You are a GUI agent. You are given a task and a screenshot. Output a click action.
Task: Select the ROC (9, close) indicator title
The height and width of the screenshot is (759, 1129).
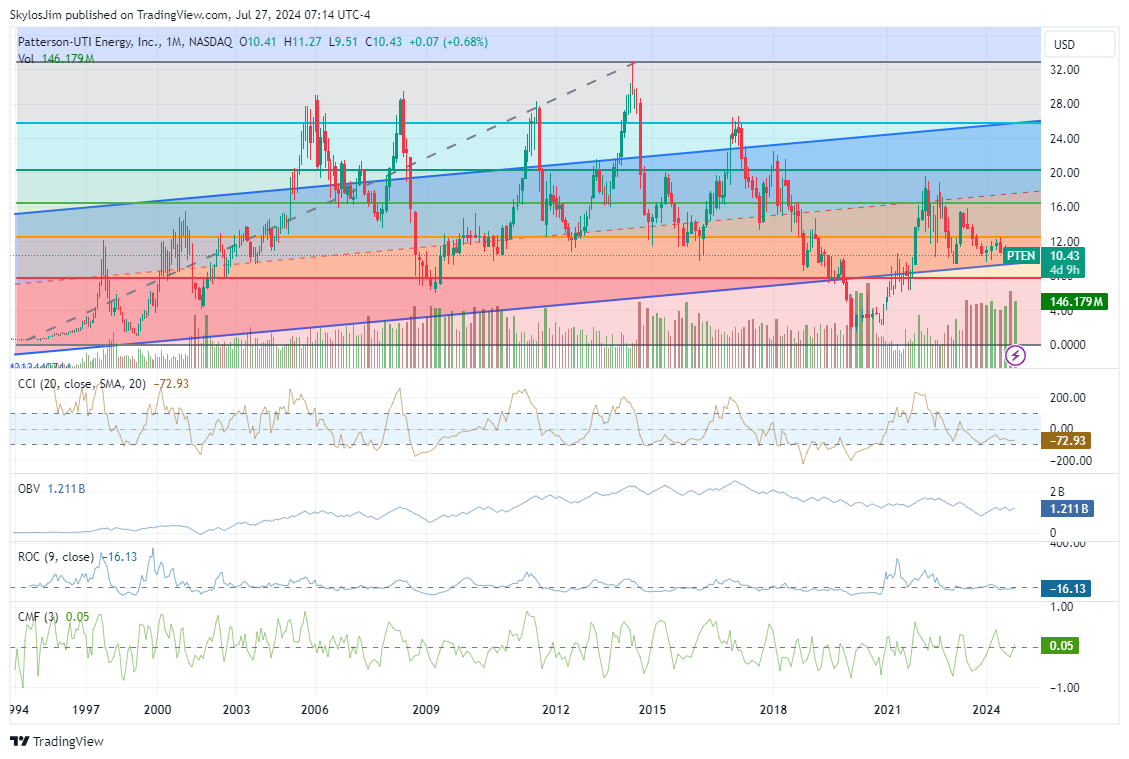coord(56,557)
